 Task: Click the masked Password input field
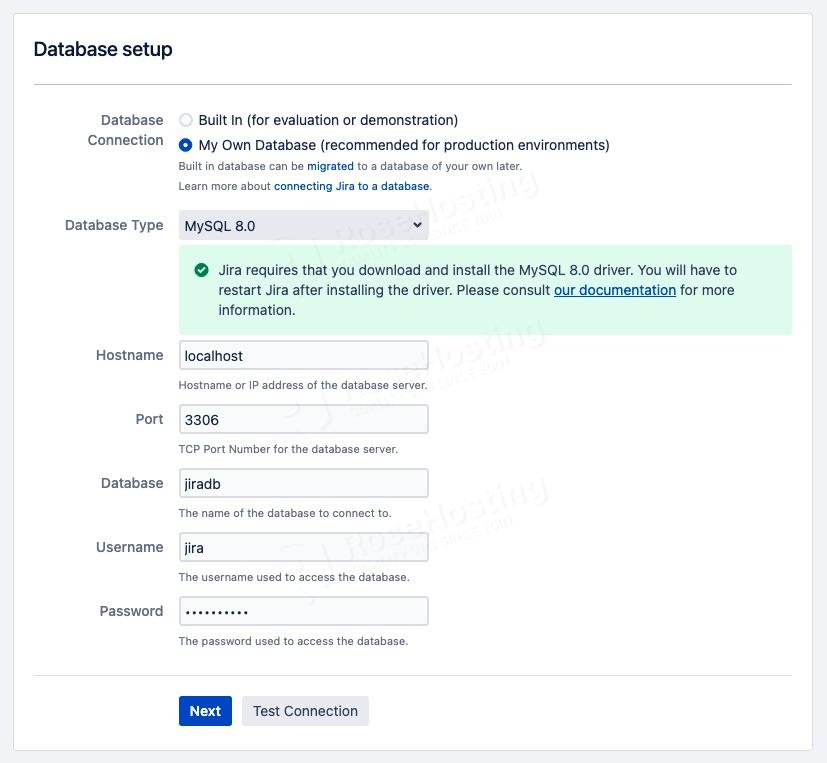pos(304,611)
